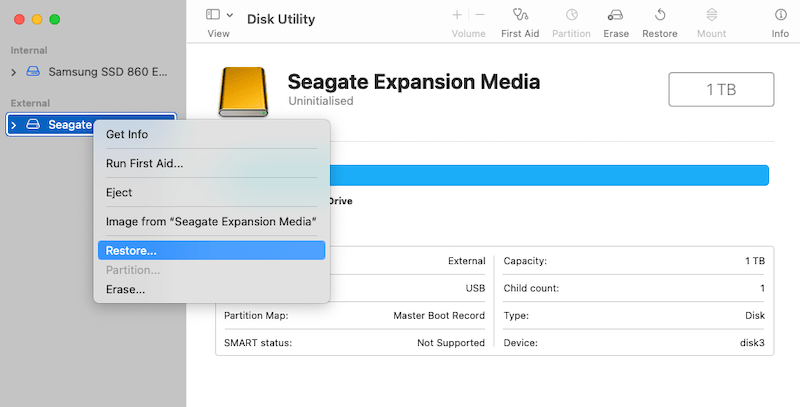Select Run First Aid… menu entry

pos(144,163)
